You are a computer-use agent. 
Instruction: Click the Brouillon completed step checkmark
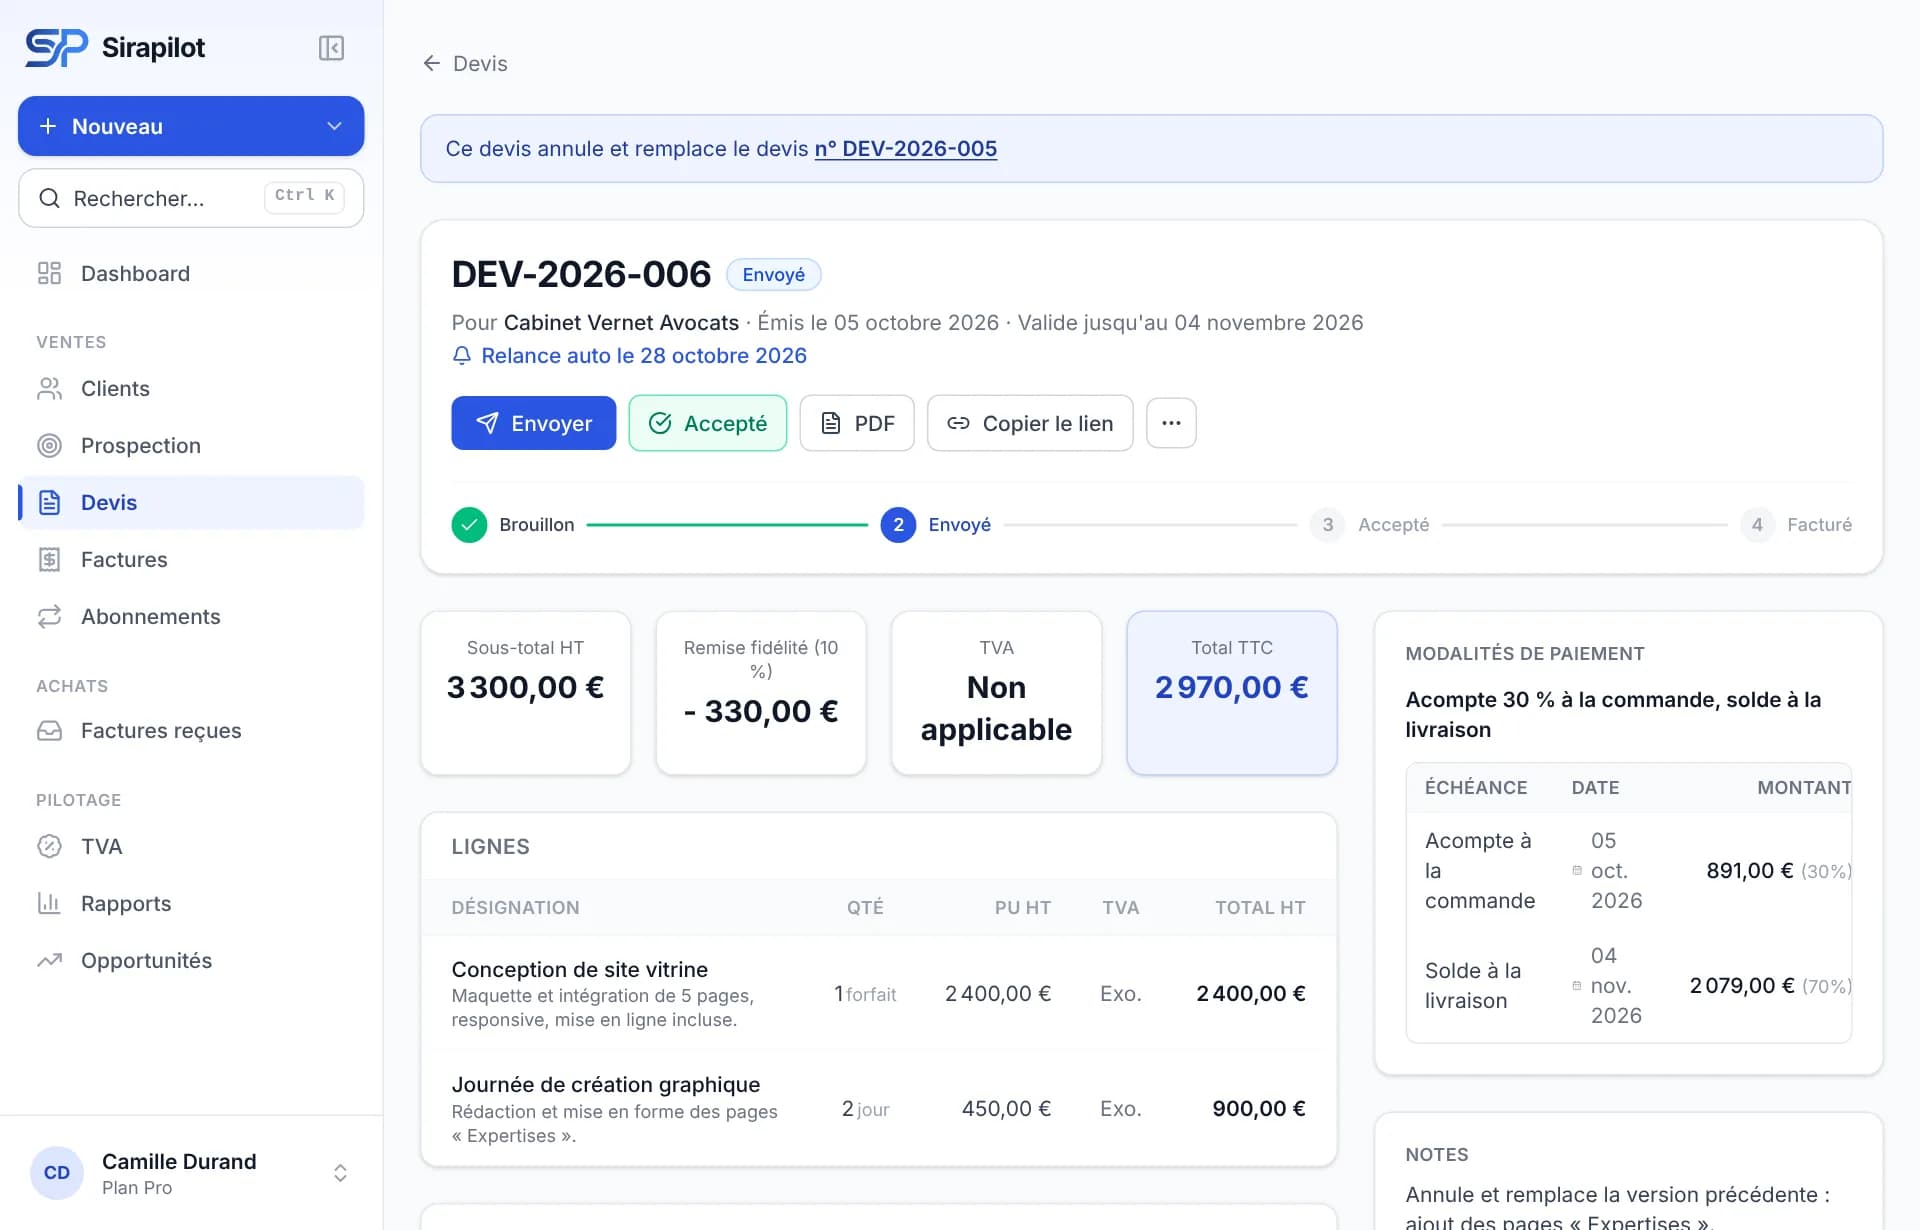pyautogui.click(x=469, y=525)
